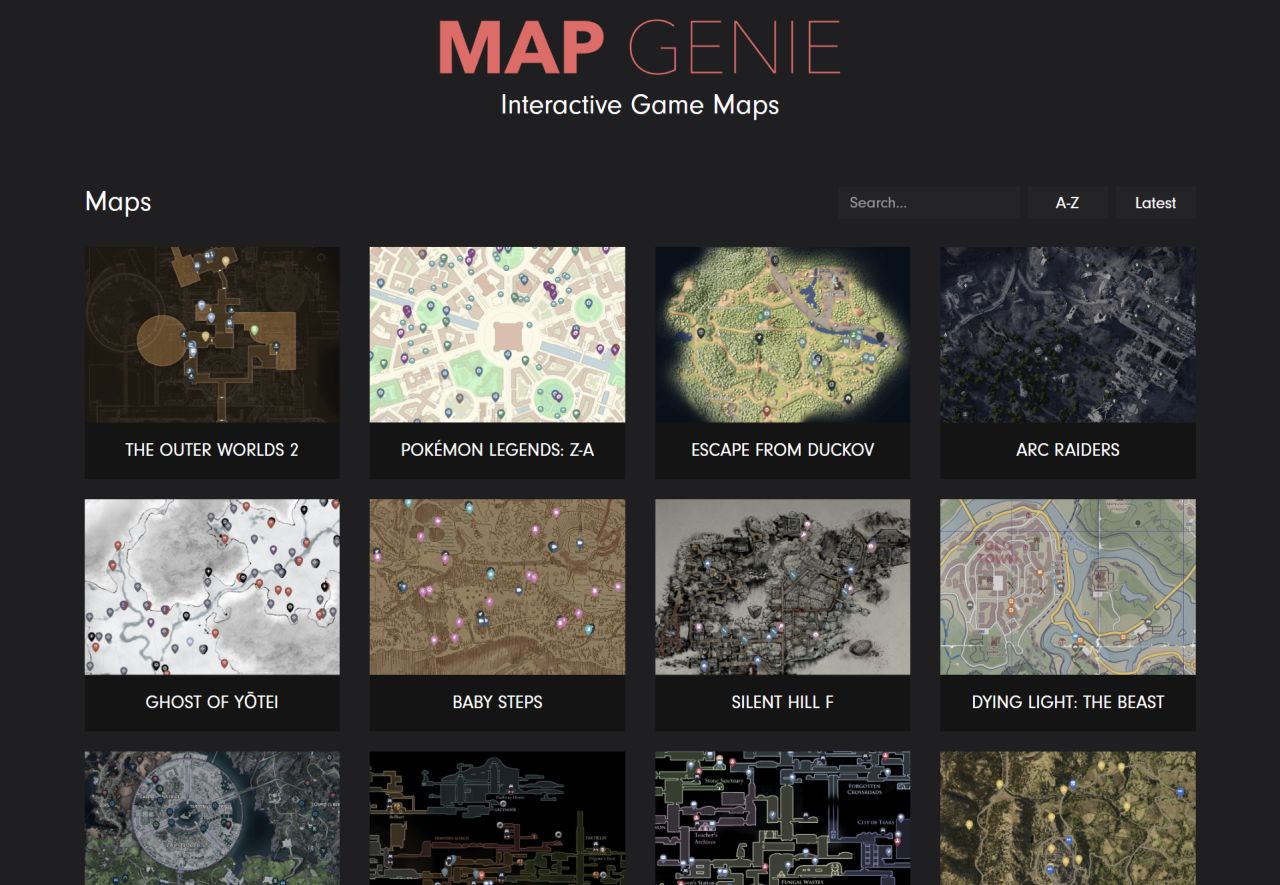Select the "ESCAPE FROM DUCKOV" title link
The width and height of the screenshot is (1280, 885).
point(782,450)
